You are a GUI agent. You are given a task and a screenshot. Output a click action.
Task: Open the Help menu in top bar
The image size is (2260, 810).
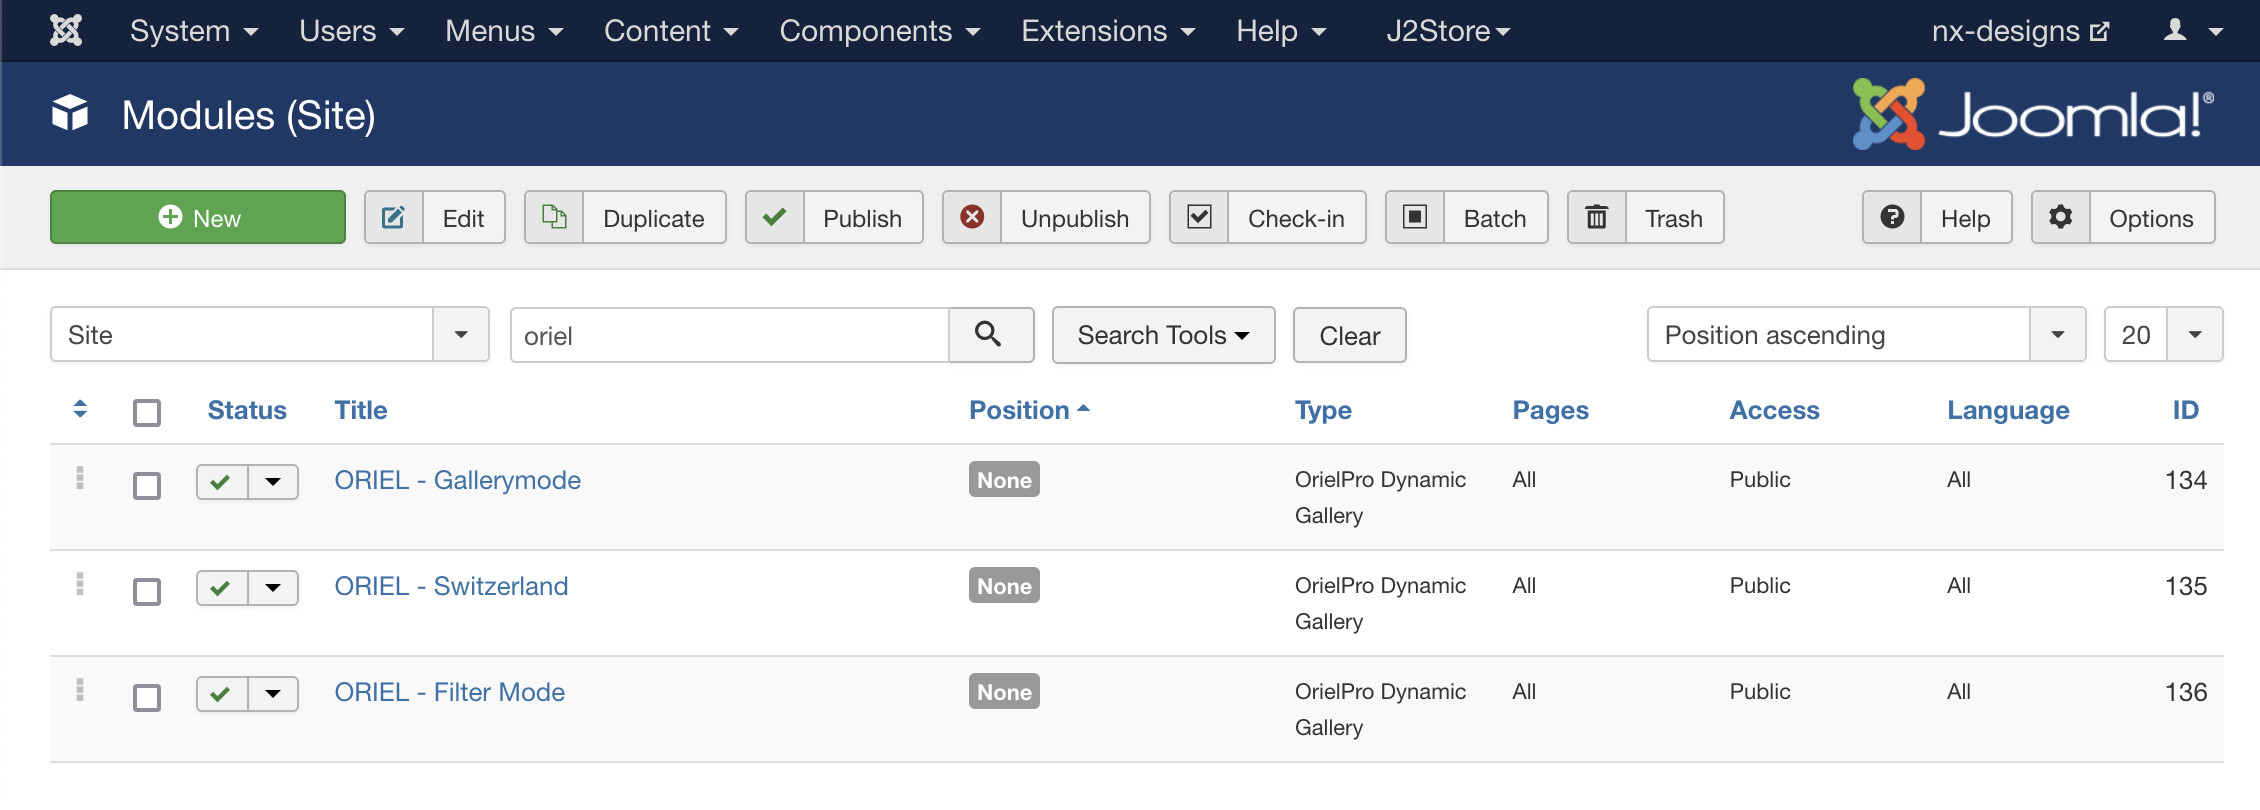(x=1281, y=31)
